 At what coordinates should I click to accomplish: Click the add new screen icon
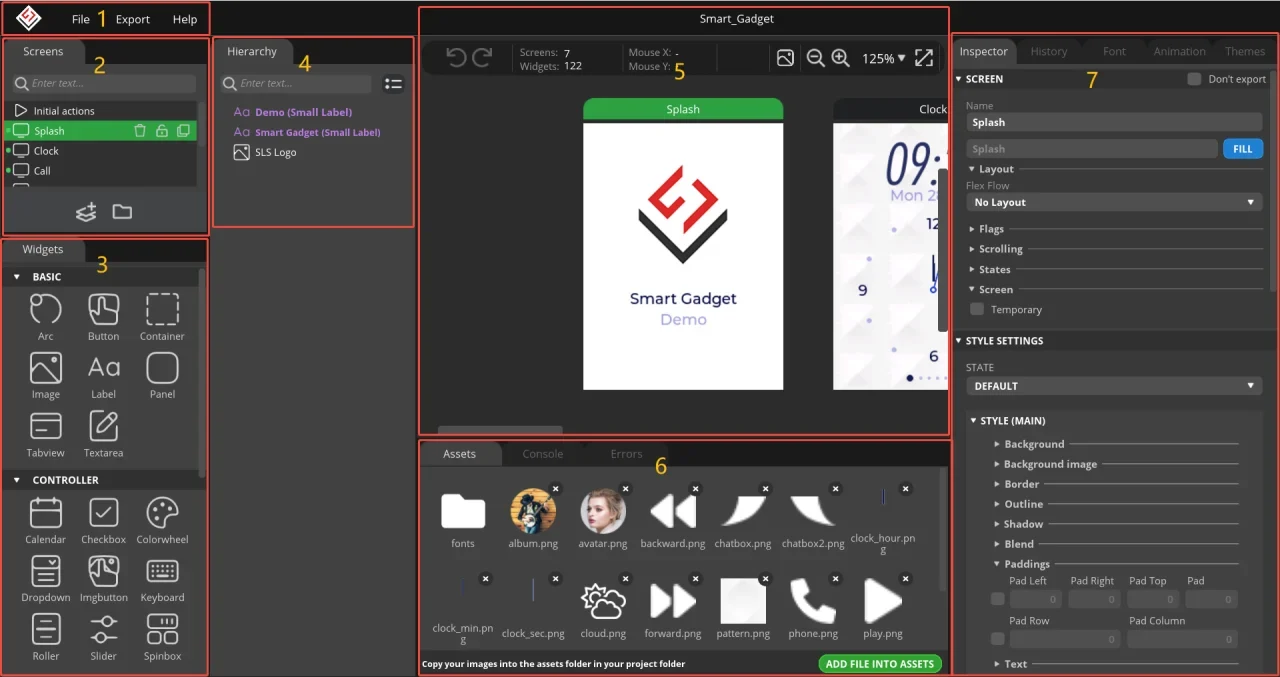(x=87, y=212)
